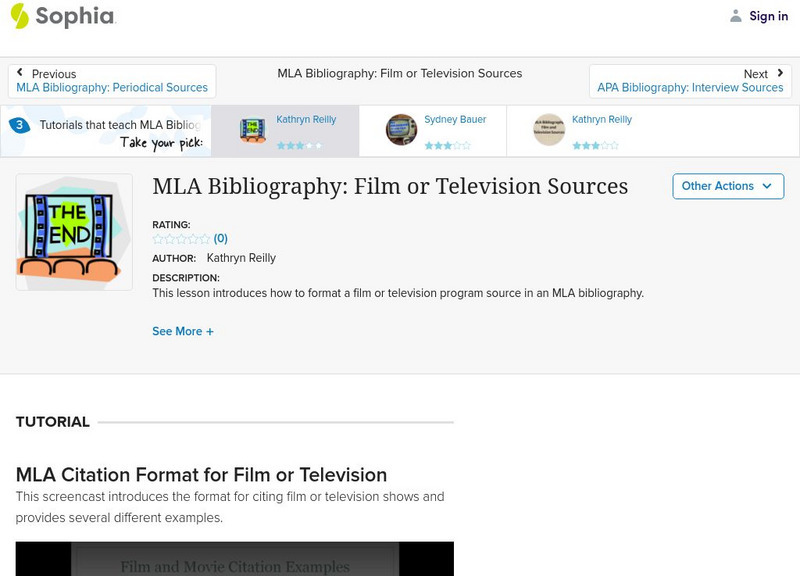Screen dimensions: 800x576
Task: Click the second Kathryn Reilly round avatar
Action: click(x=549, y=130)
